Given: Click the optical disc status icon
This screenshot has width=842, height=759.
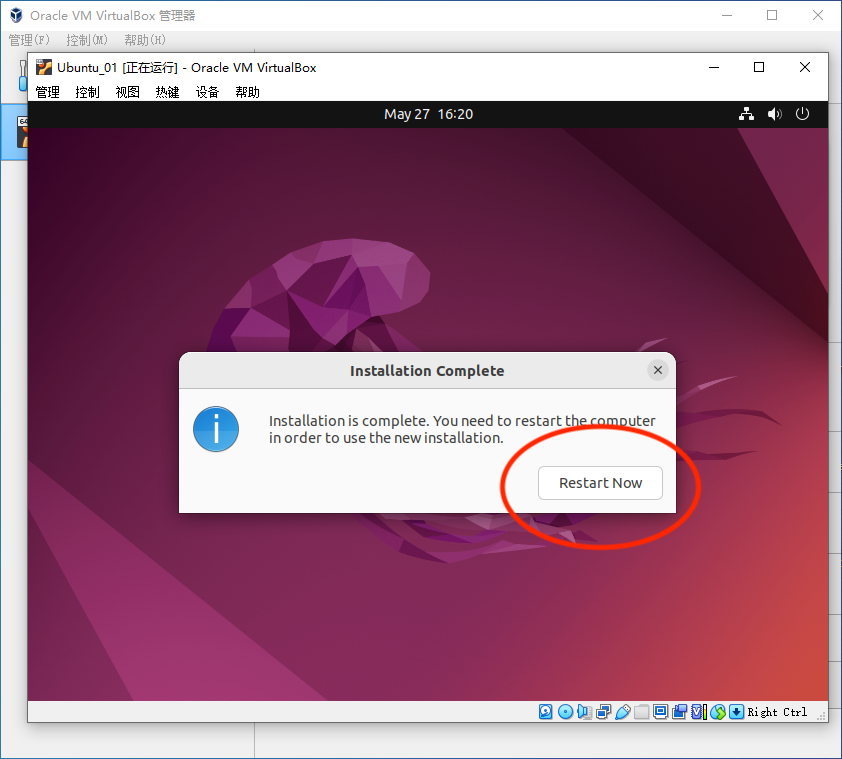Looking at the screenshot, I should [x=565, y=712].
